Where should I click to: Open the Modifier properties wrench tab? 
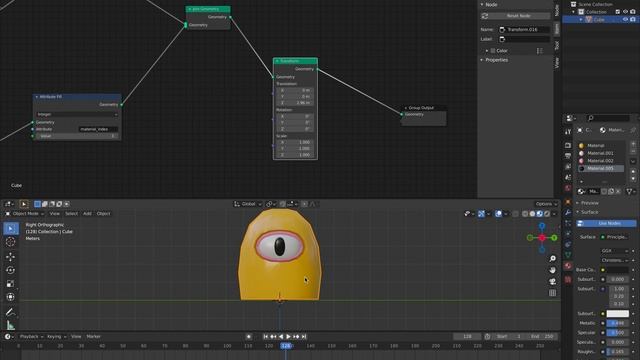pyautogui.click(x=568, y=213)
